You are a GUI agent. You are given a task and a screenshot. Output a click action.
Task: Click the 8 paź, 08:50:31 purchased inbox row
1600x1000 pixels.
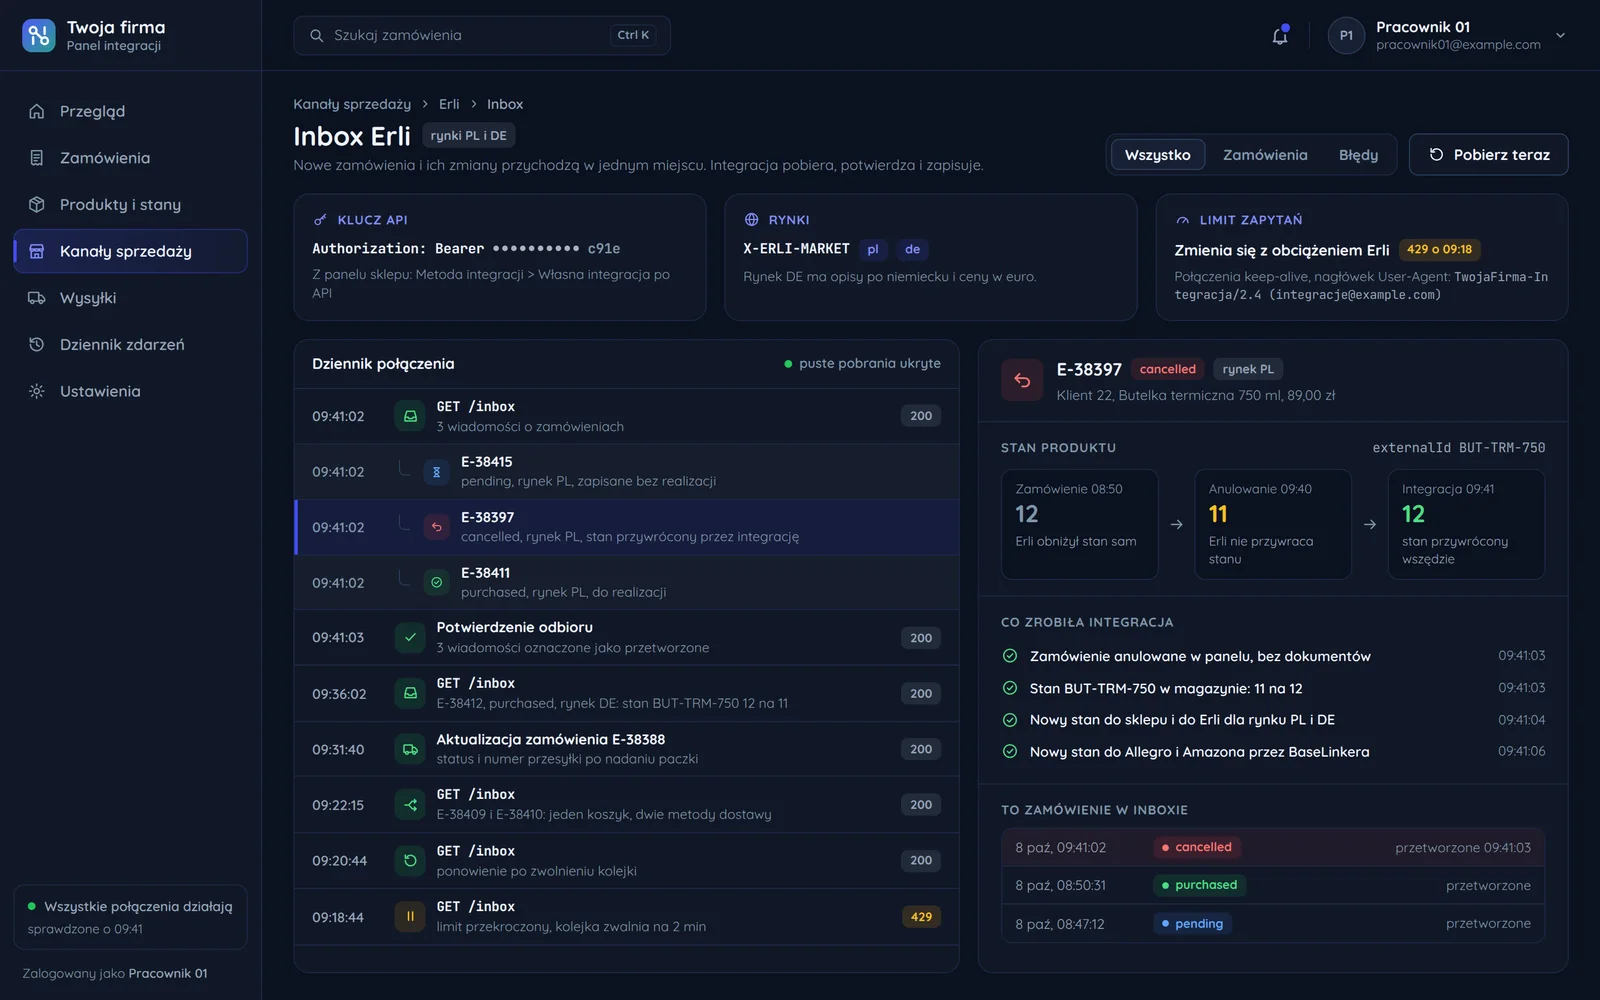1273,885
